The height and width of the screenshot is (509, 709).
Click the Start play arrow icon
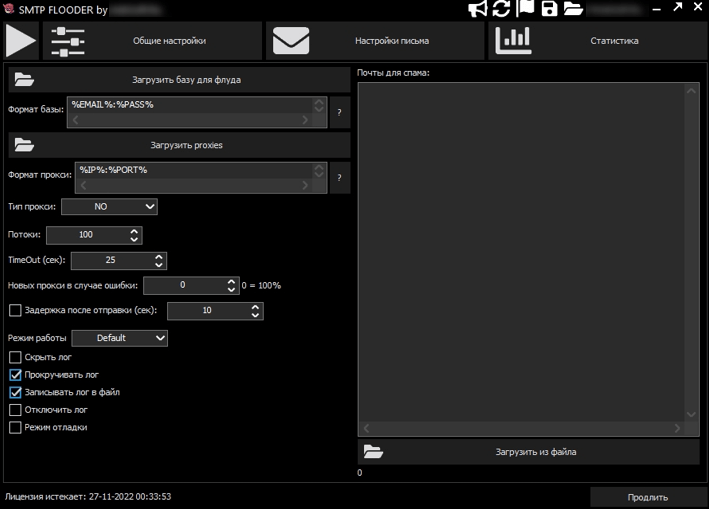point(21,41)
